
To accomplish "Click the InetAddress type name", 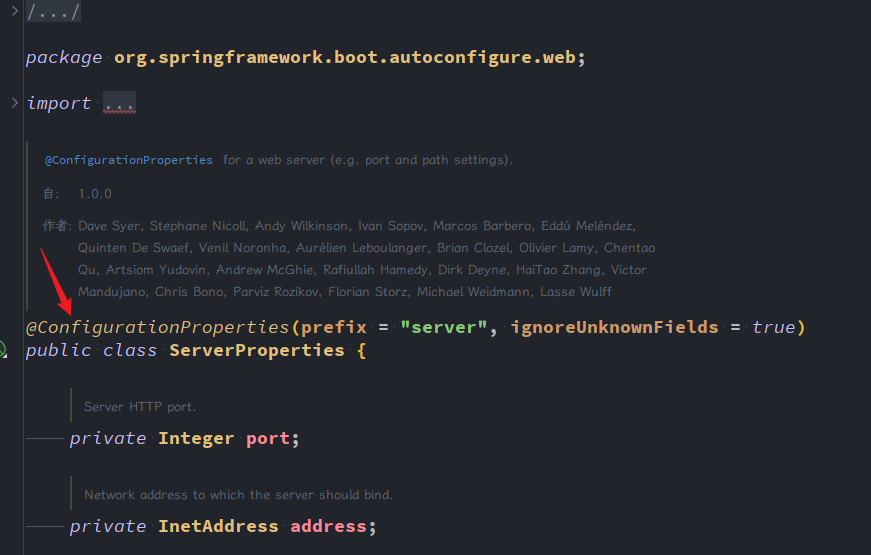I will coord(218,527).
